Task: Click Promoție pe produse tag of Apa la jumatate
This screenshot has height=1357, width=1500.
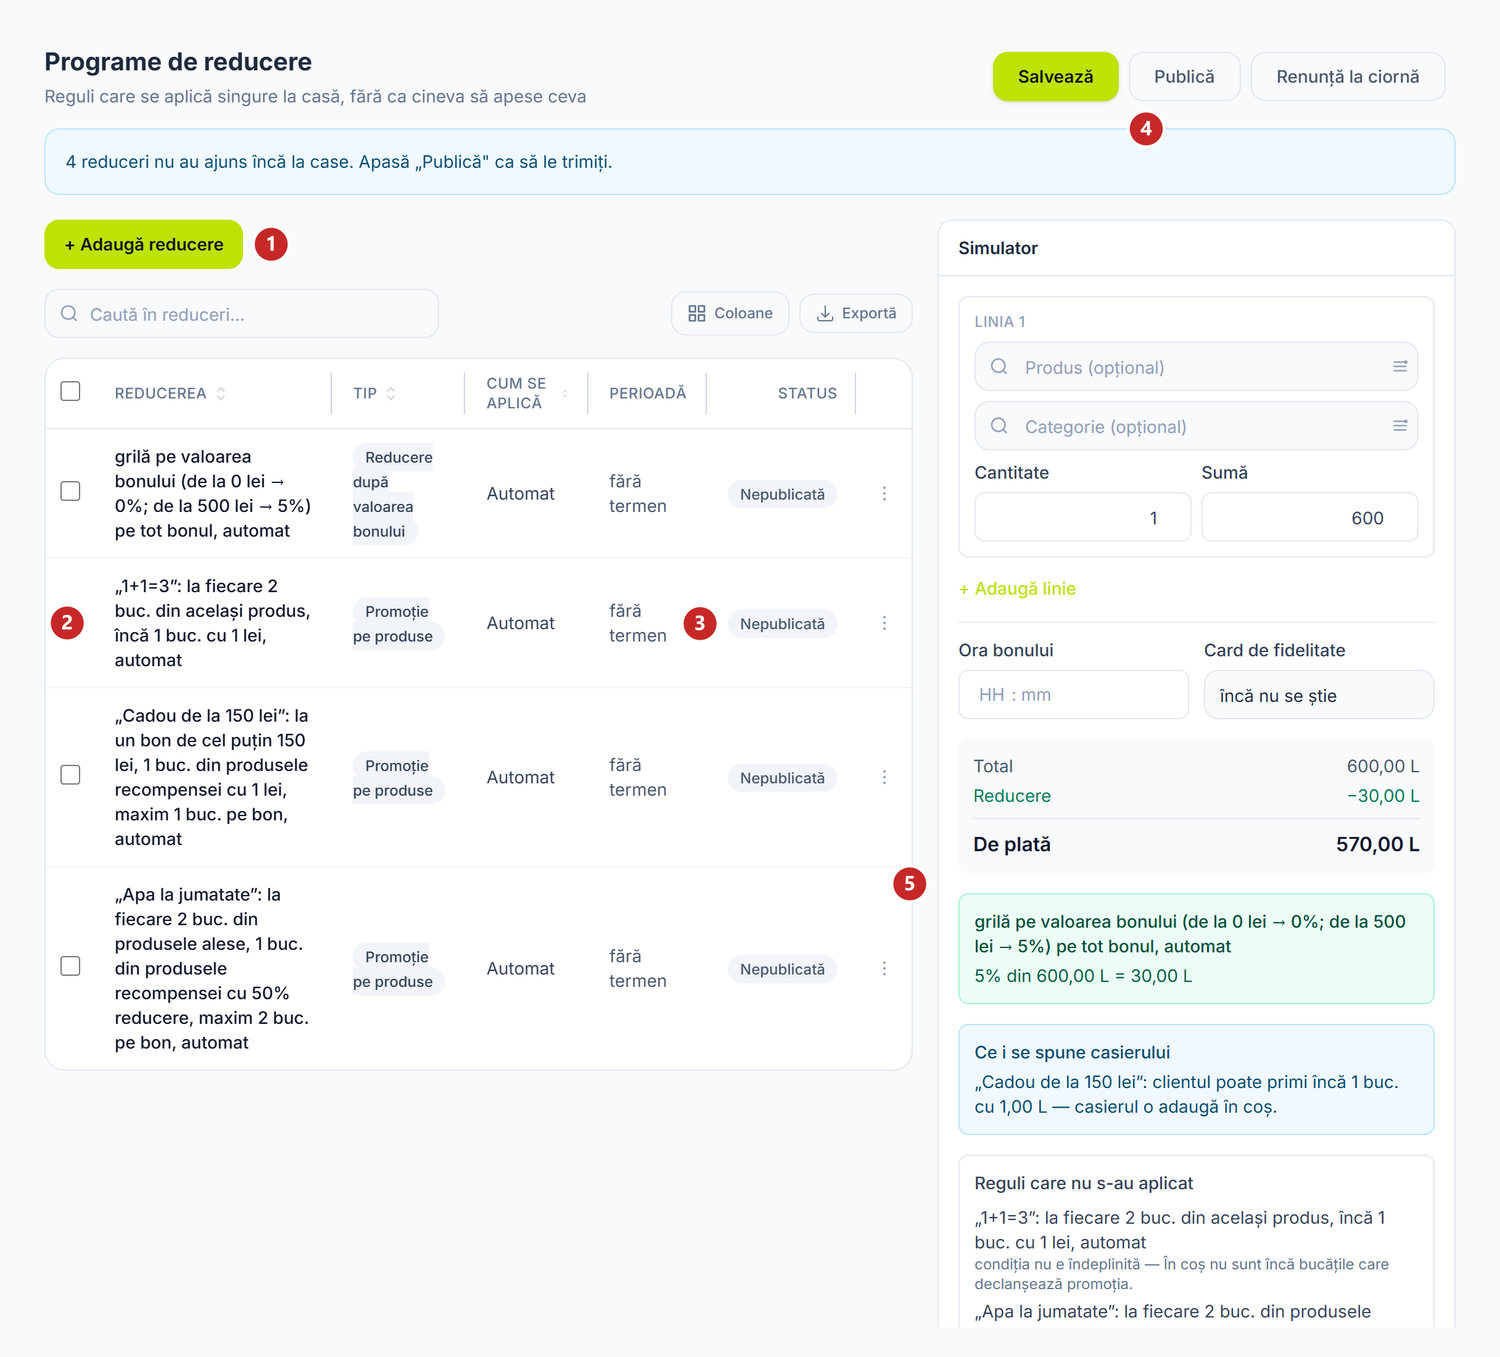Action: point(397,969)
